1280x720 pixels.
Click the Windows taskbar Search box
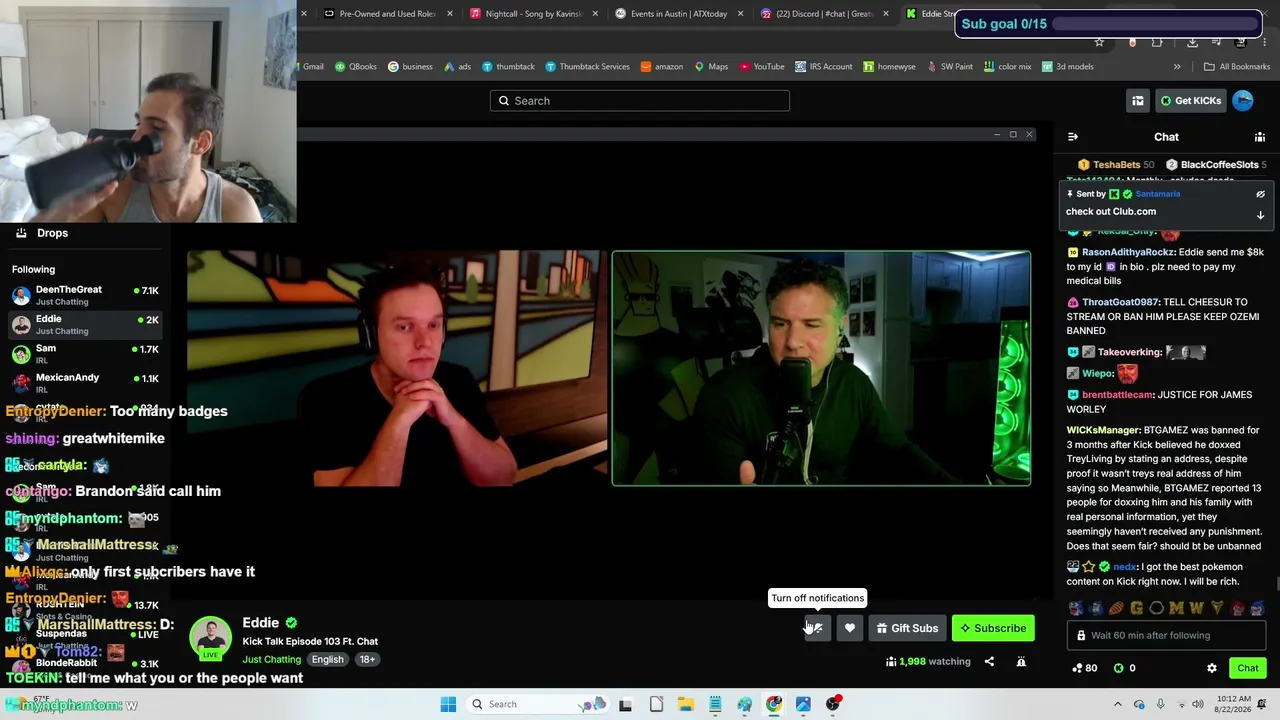coord(536,704)
